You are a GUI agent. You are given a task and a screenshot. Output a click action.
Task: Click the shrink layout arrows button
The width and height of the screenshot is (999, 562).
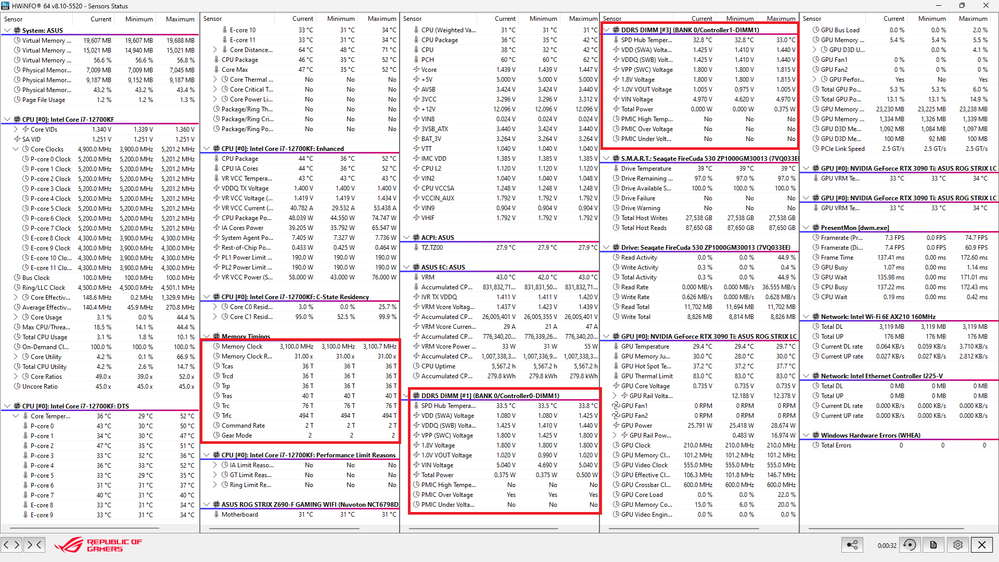click(x=34, y=544)
